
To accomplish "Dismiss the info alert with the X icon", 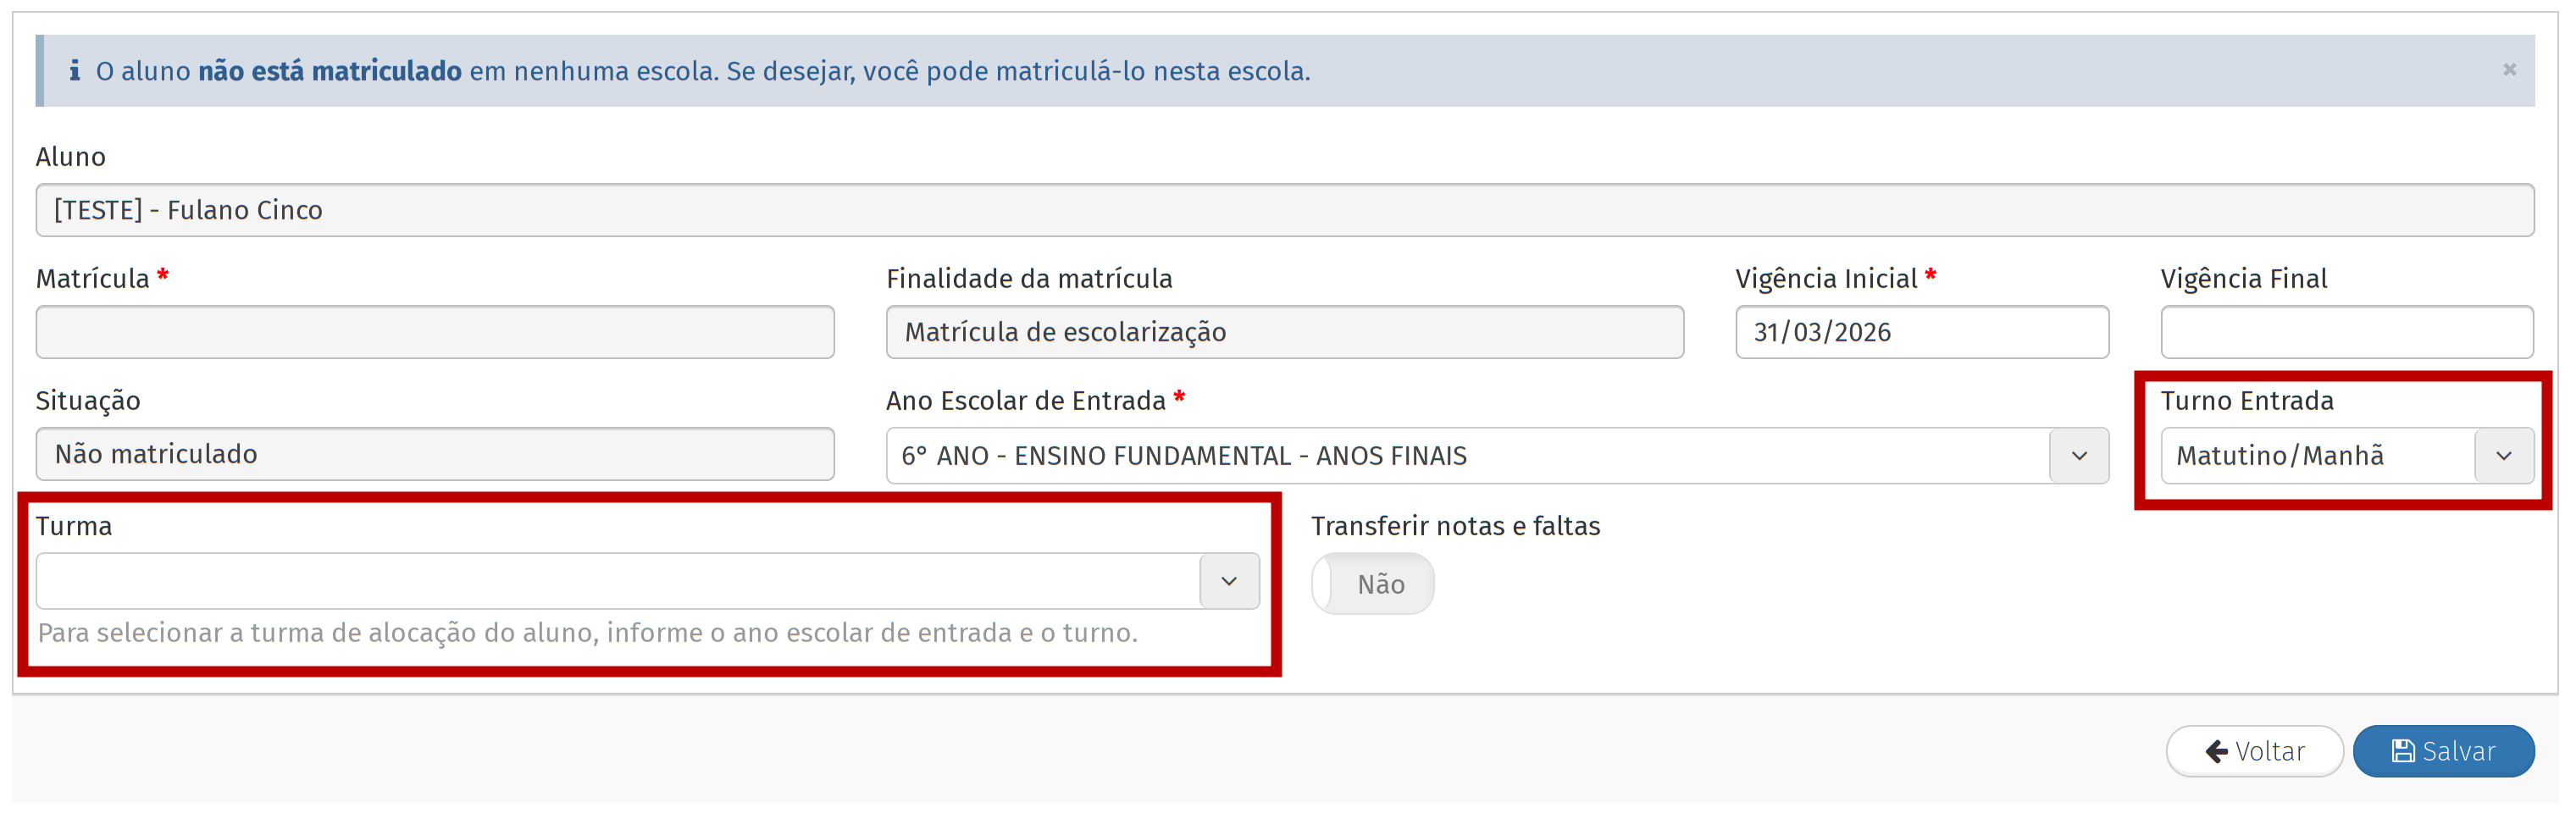I will pos(2508,69).
